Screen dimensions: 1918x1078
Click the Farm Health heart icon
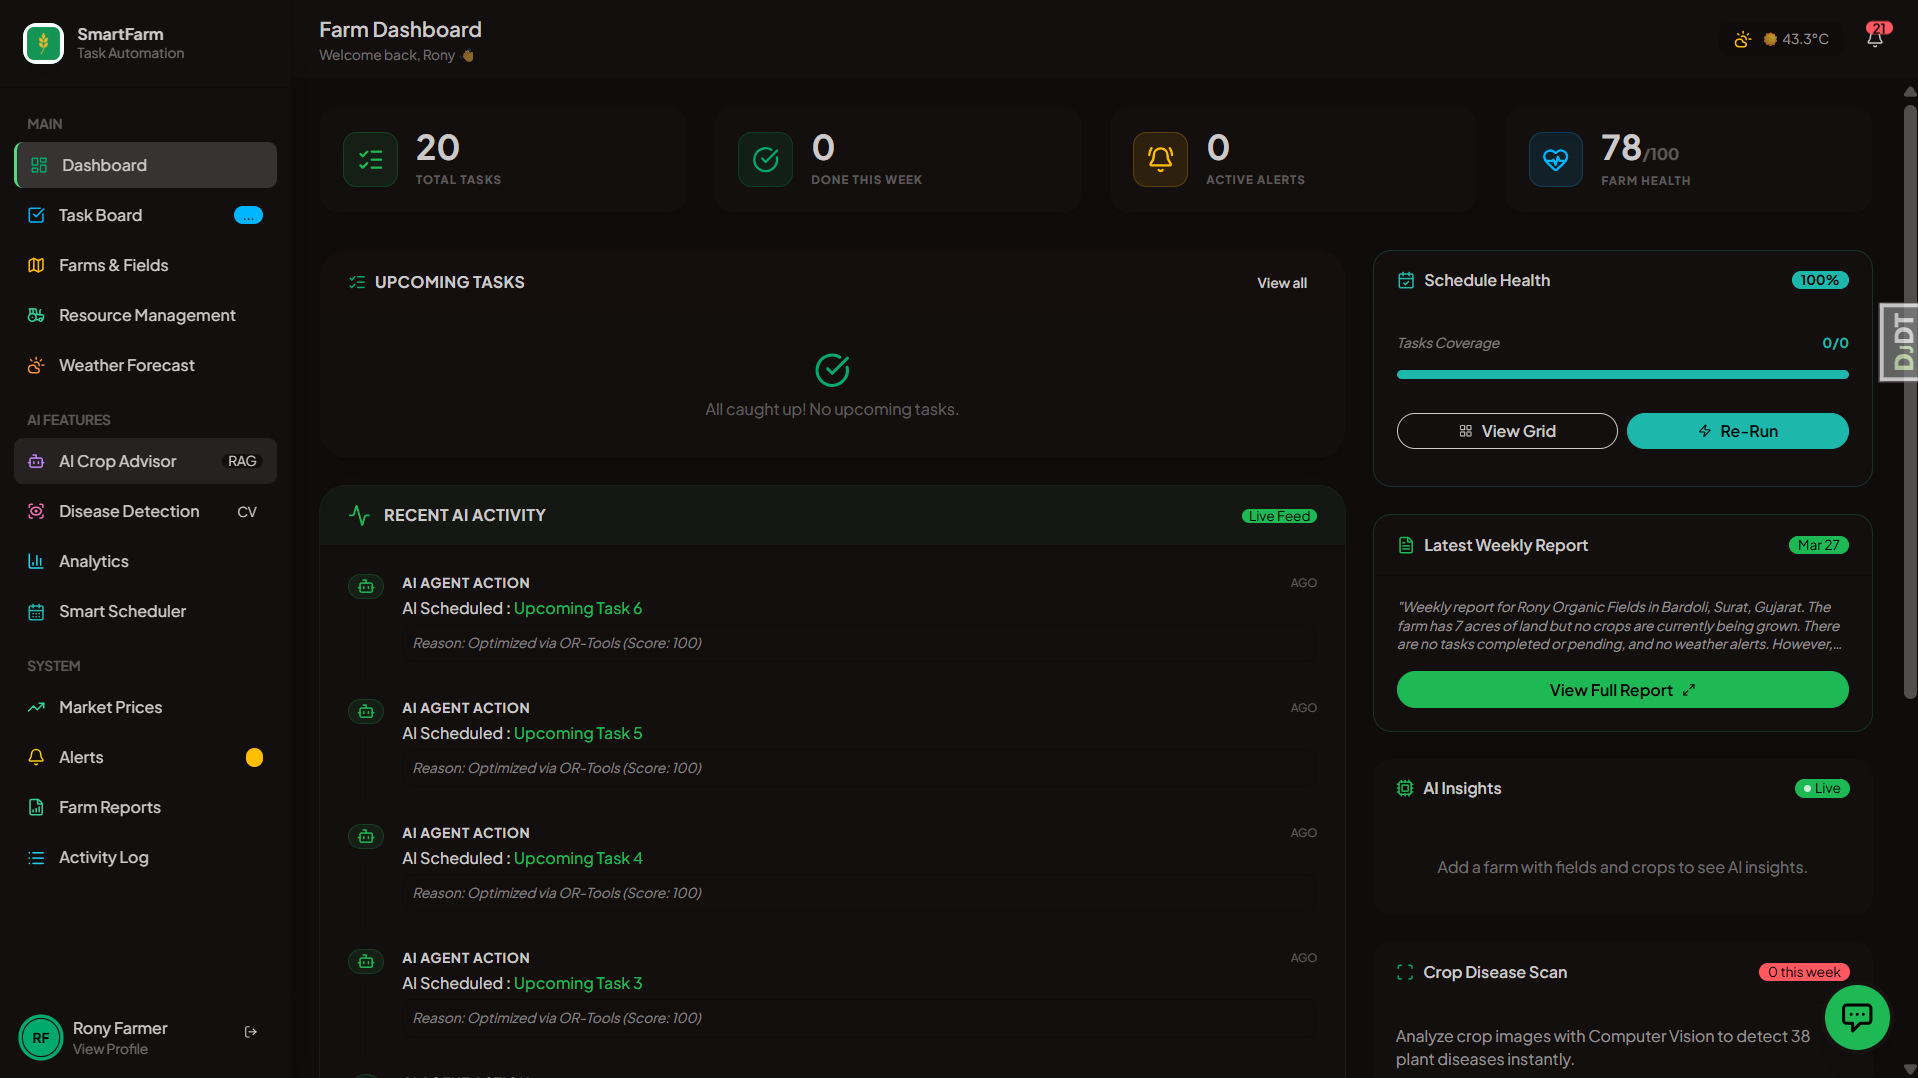tap(1555, 160)
